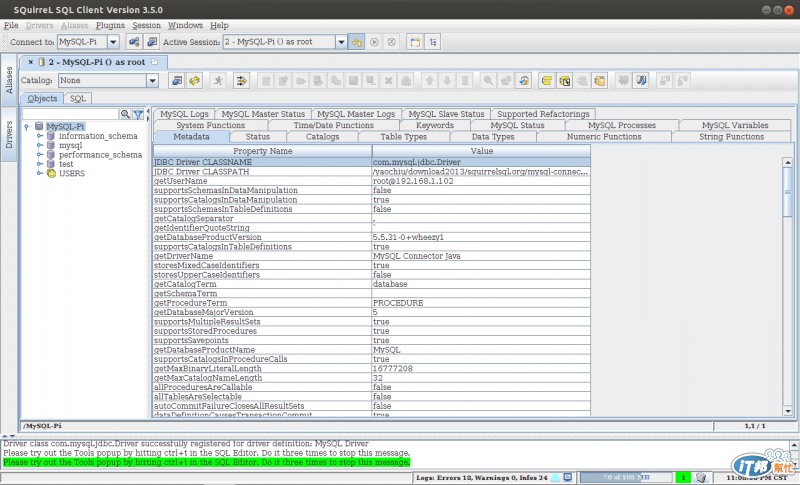This screenshot has height=485, width=800.
Task: Open the vertical Drivers side panel
Action: click(9, 134)
